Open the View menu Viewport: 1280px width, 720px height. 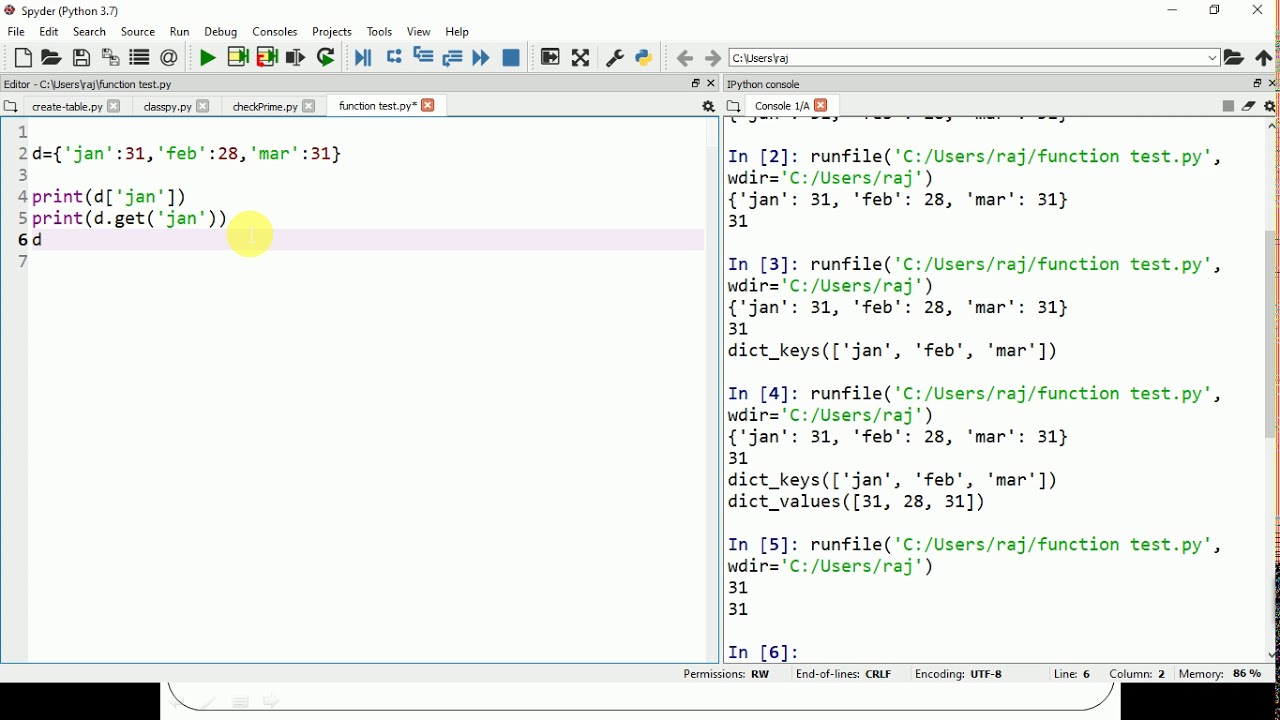click(419, 32)
